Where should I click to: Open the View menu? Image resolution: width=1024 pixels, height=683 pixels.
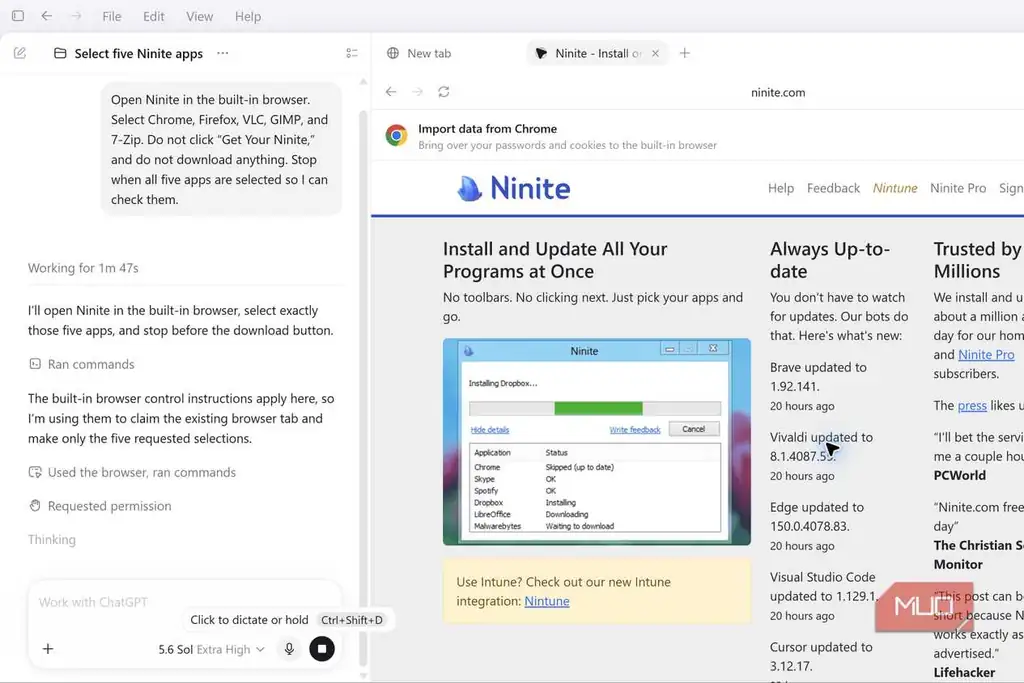click(199, 16)
